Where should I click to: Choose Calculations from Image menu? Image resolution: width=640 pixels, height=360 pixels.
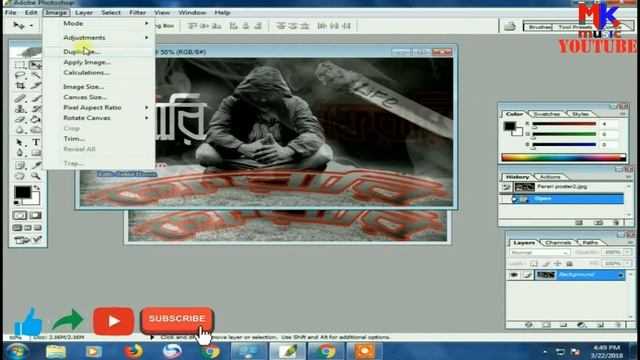(x=86, y=73)
